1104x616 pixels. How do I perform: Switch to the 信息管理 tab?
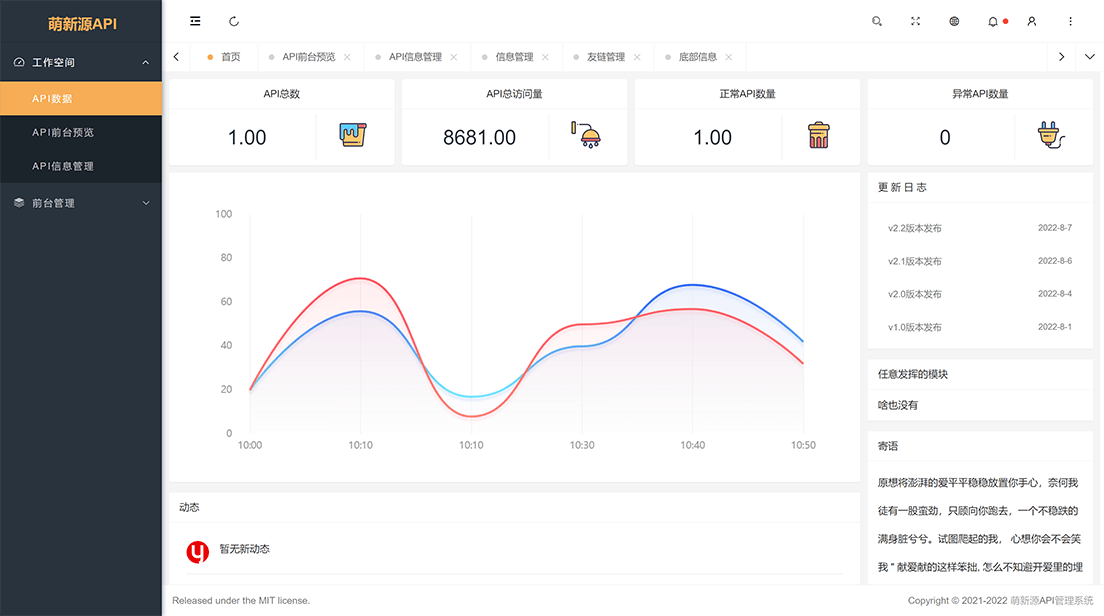(x=514, y=57)
